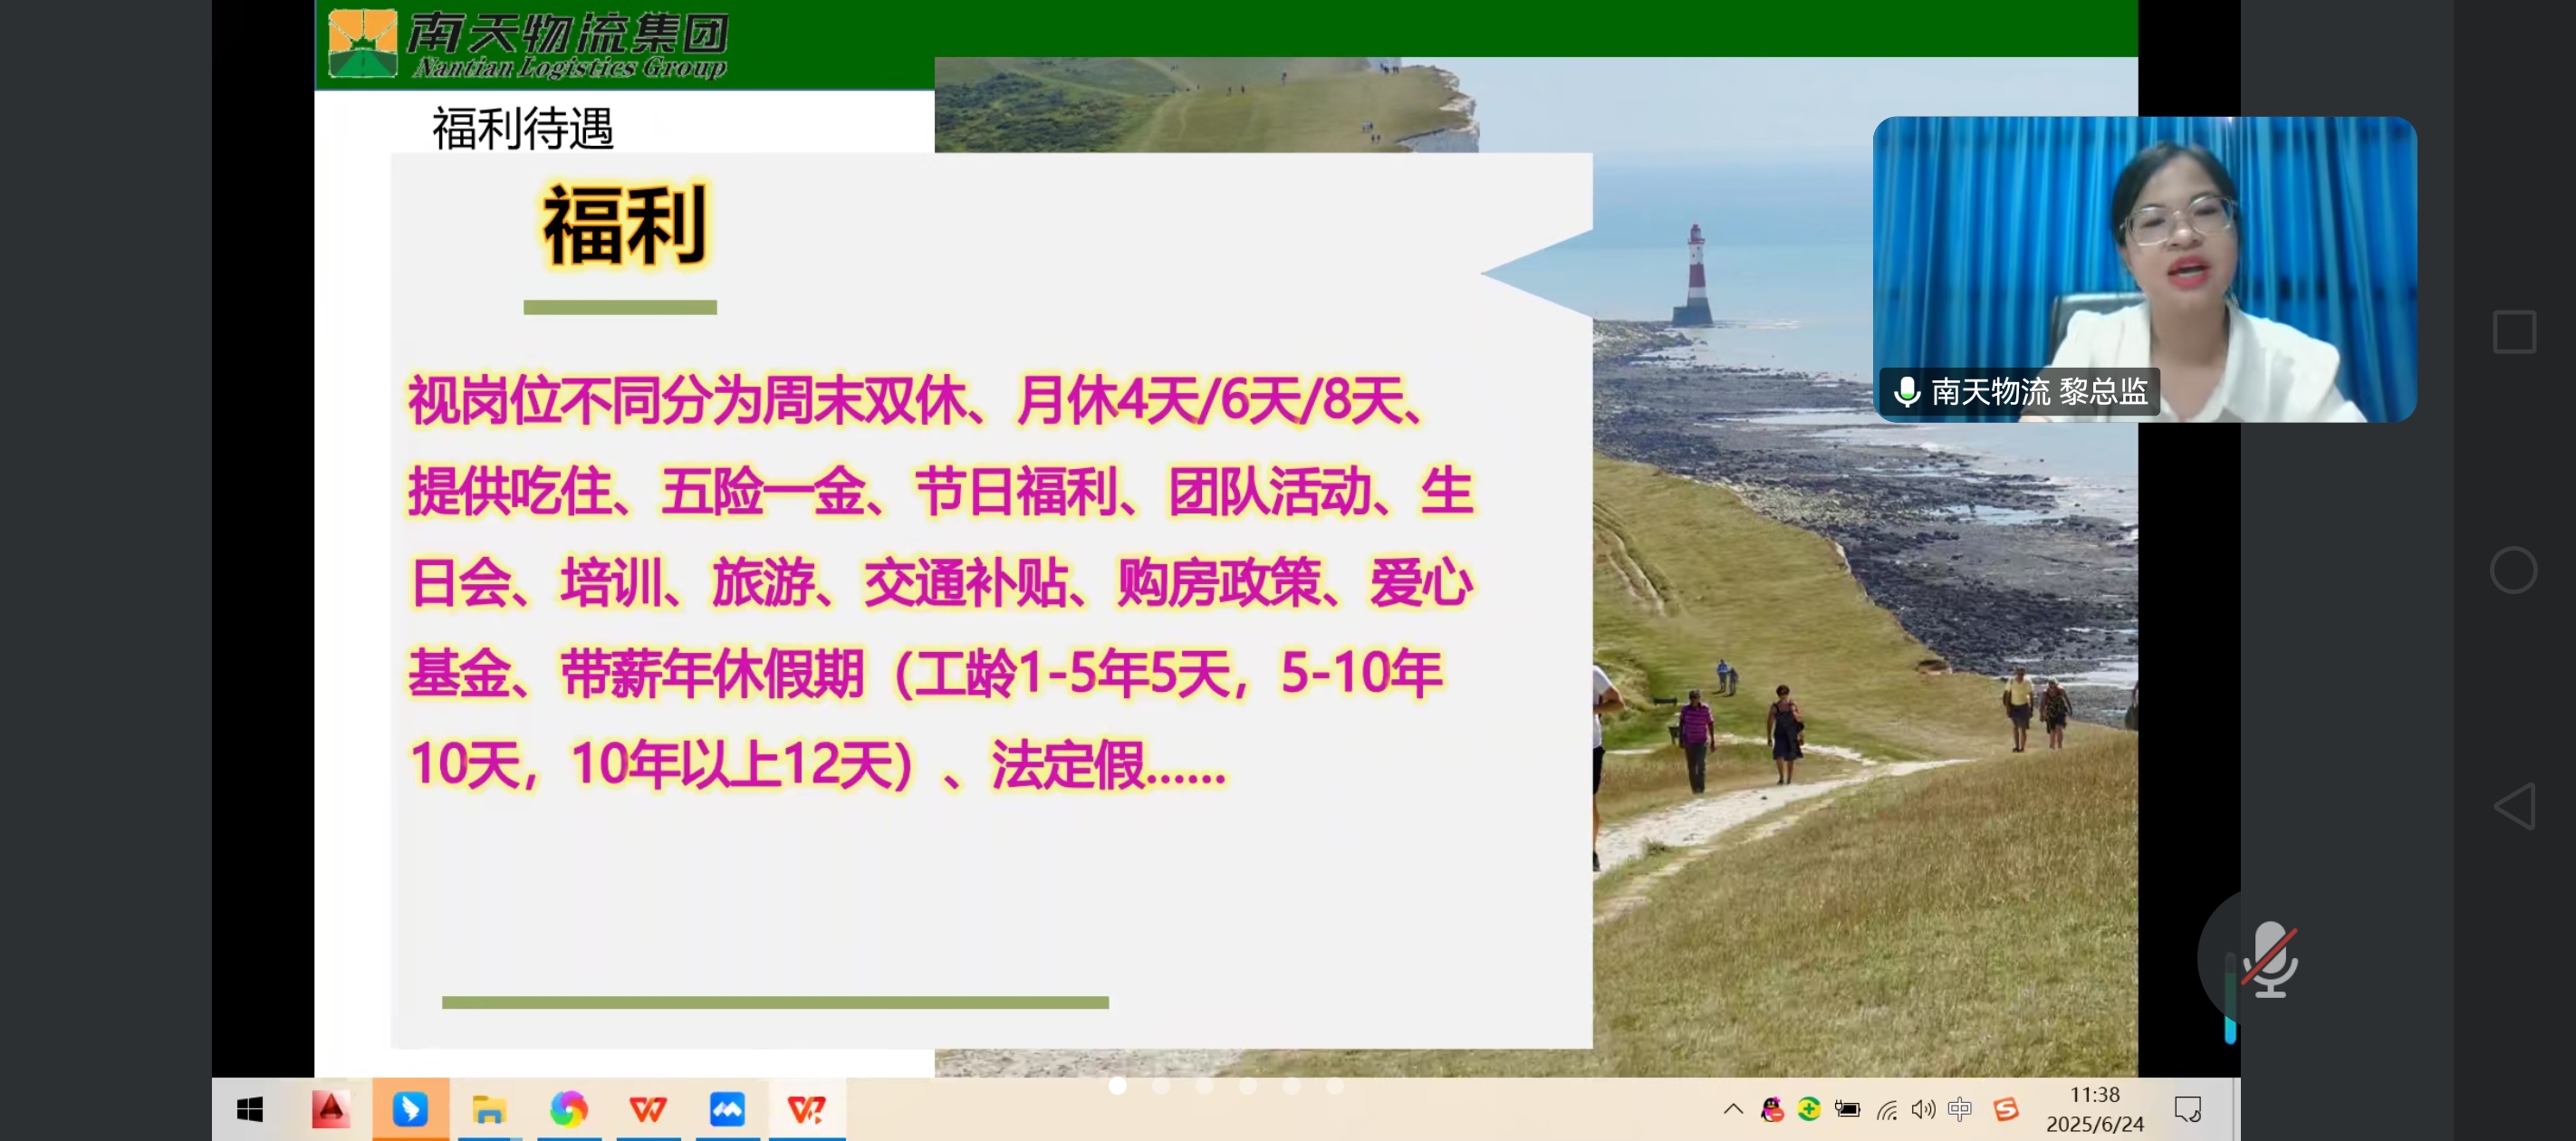Select the first white page indicator dot
The height and width of the screenshot is (1141, 2576).
[1118, 1086]
